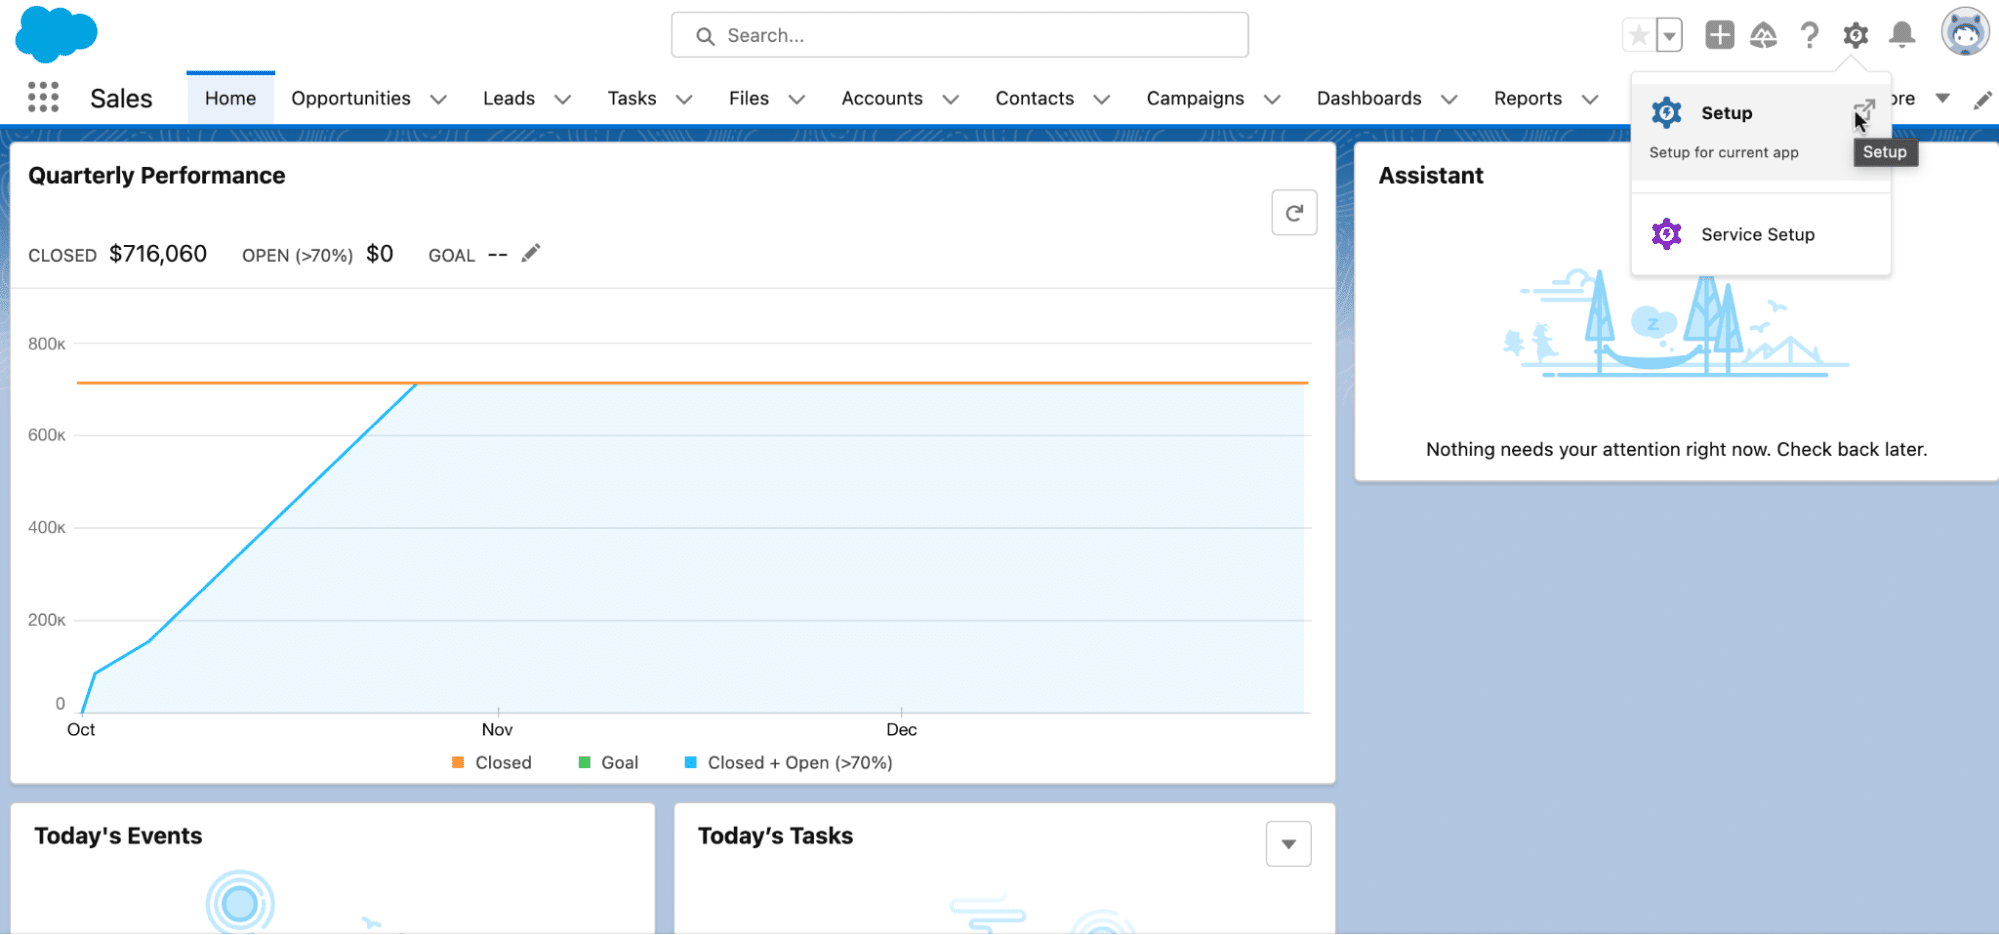Viewport: 1999px width, 935px height.
Task: Click the green Goal legend swatch
Action: coord(585,762)
